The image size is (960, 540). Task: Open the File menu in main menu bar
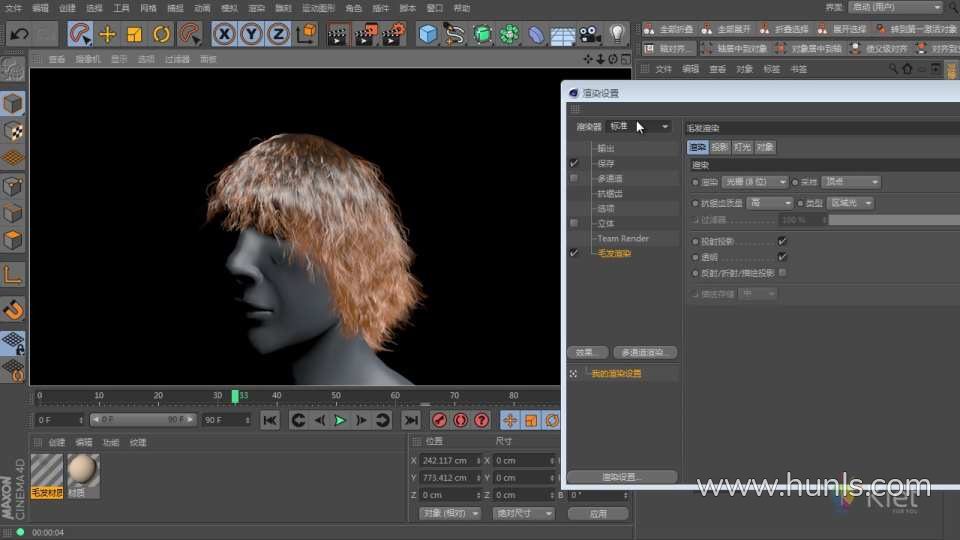click(13, 8)
